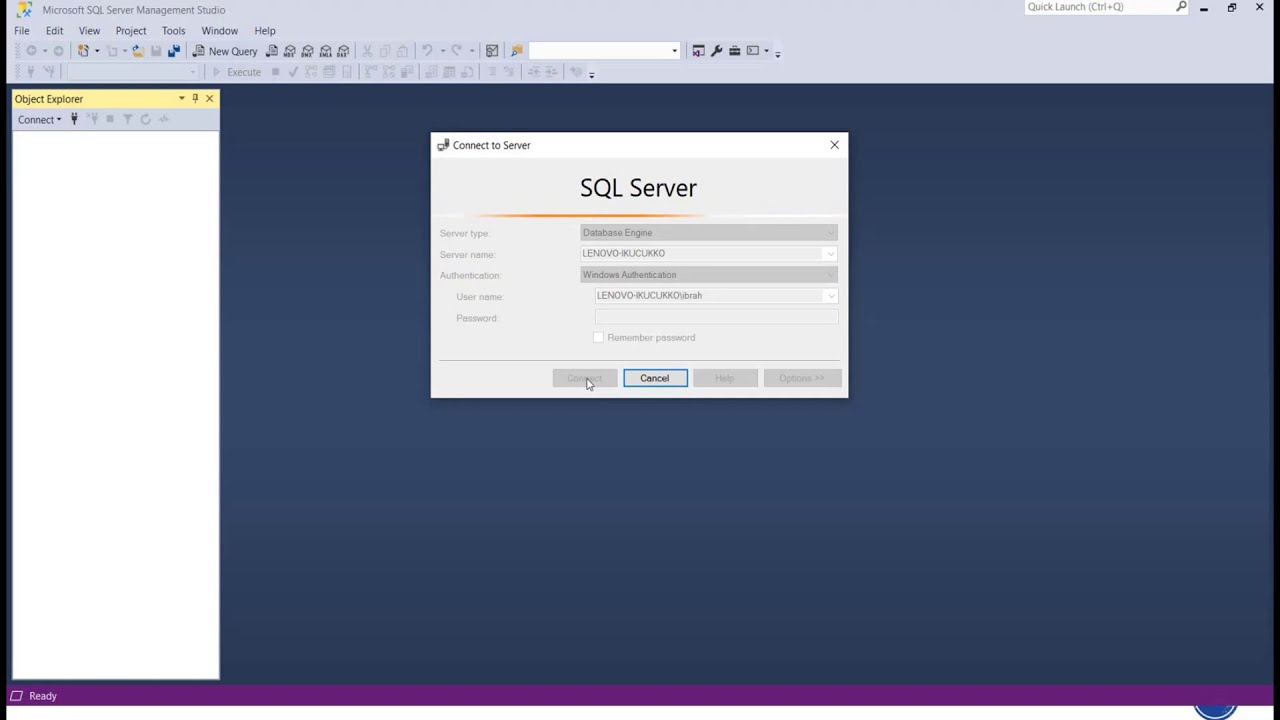
Task: Click the DAX query icon
Action: (x=343, y=51)
